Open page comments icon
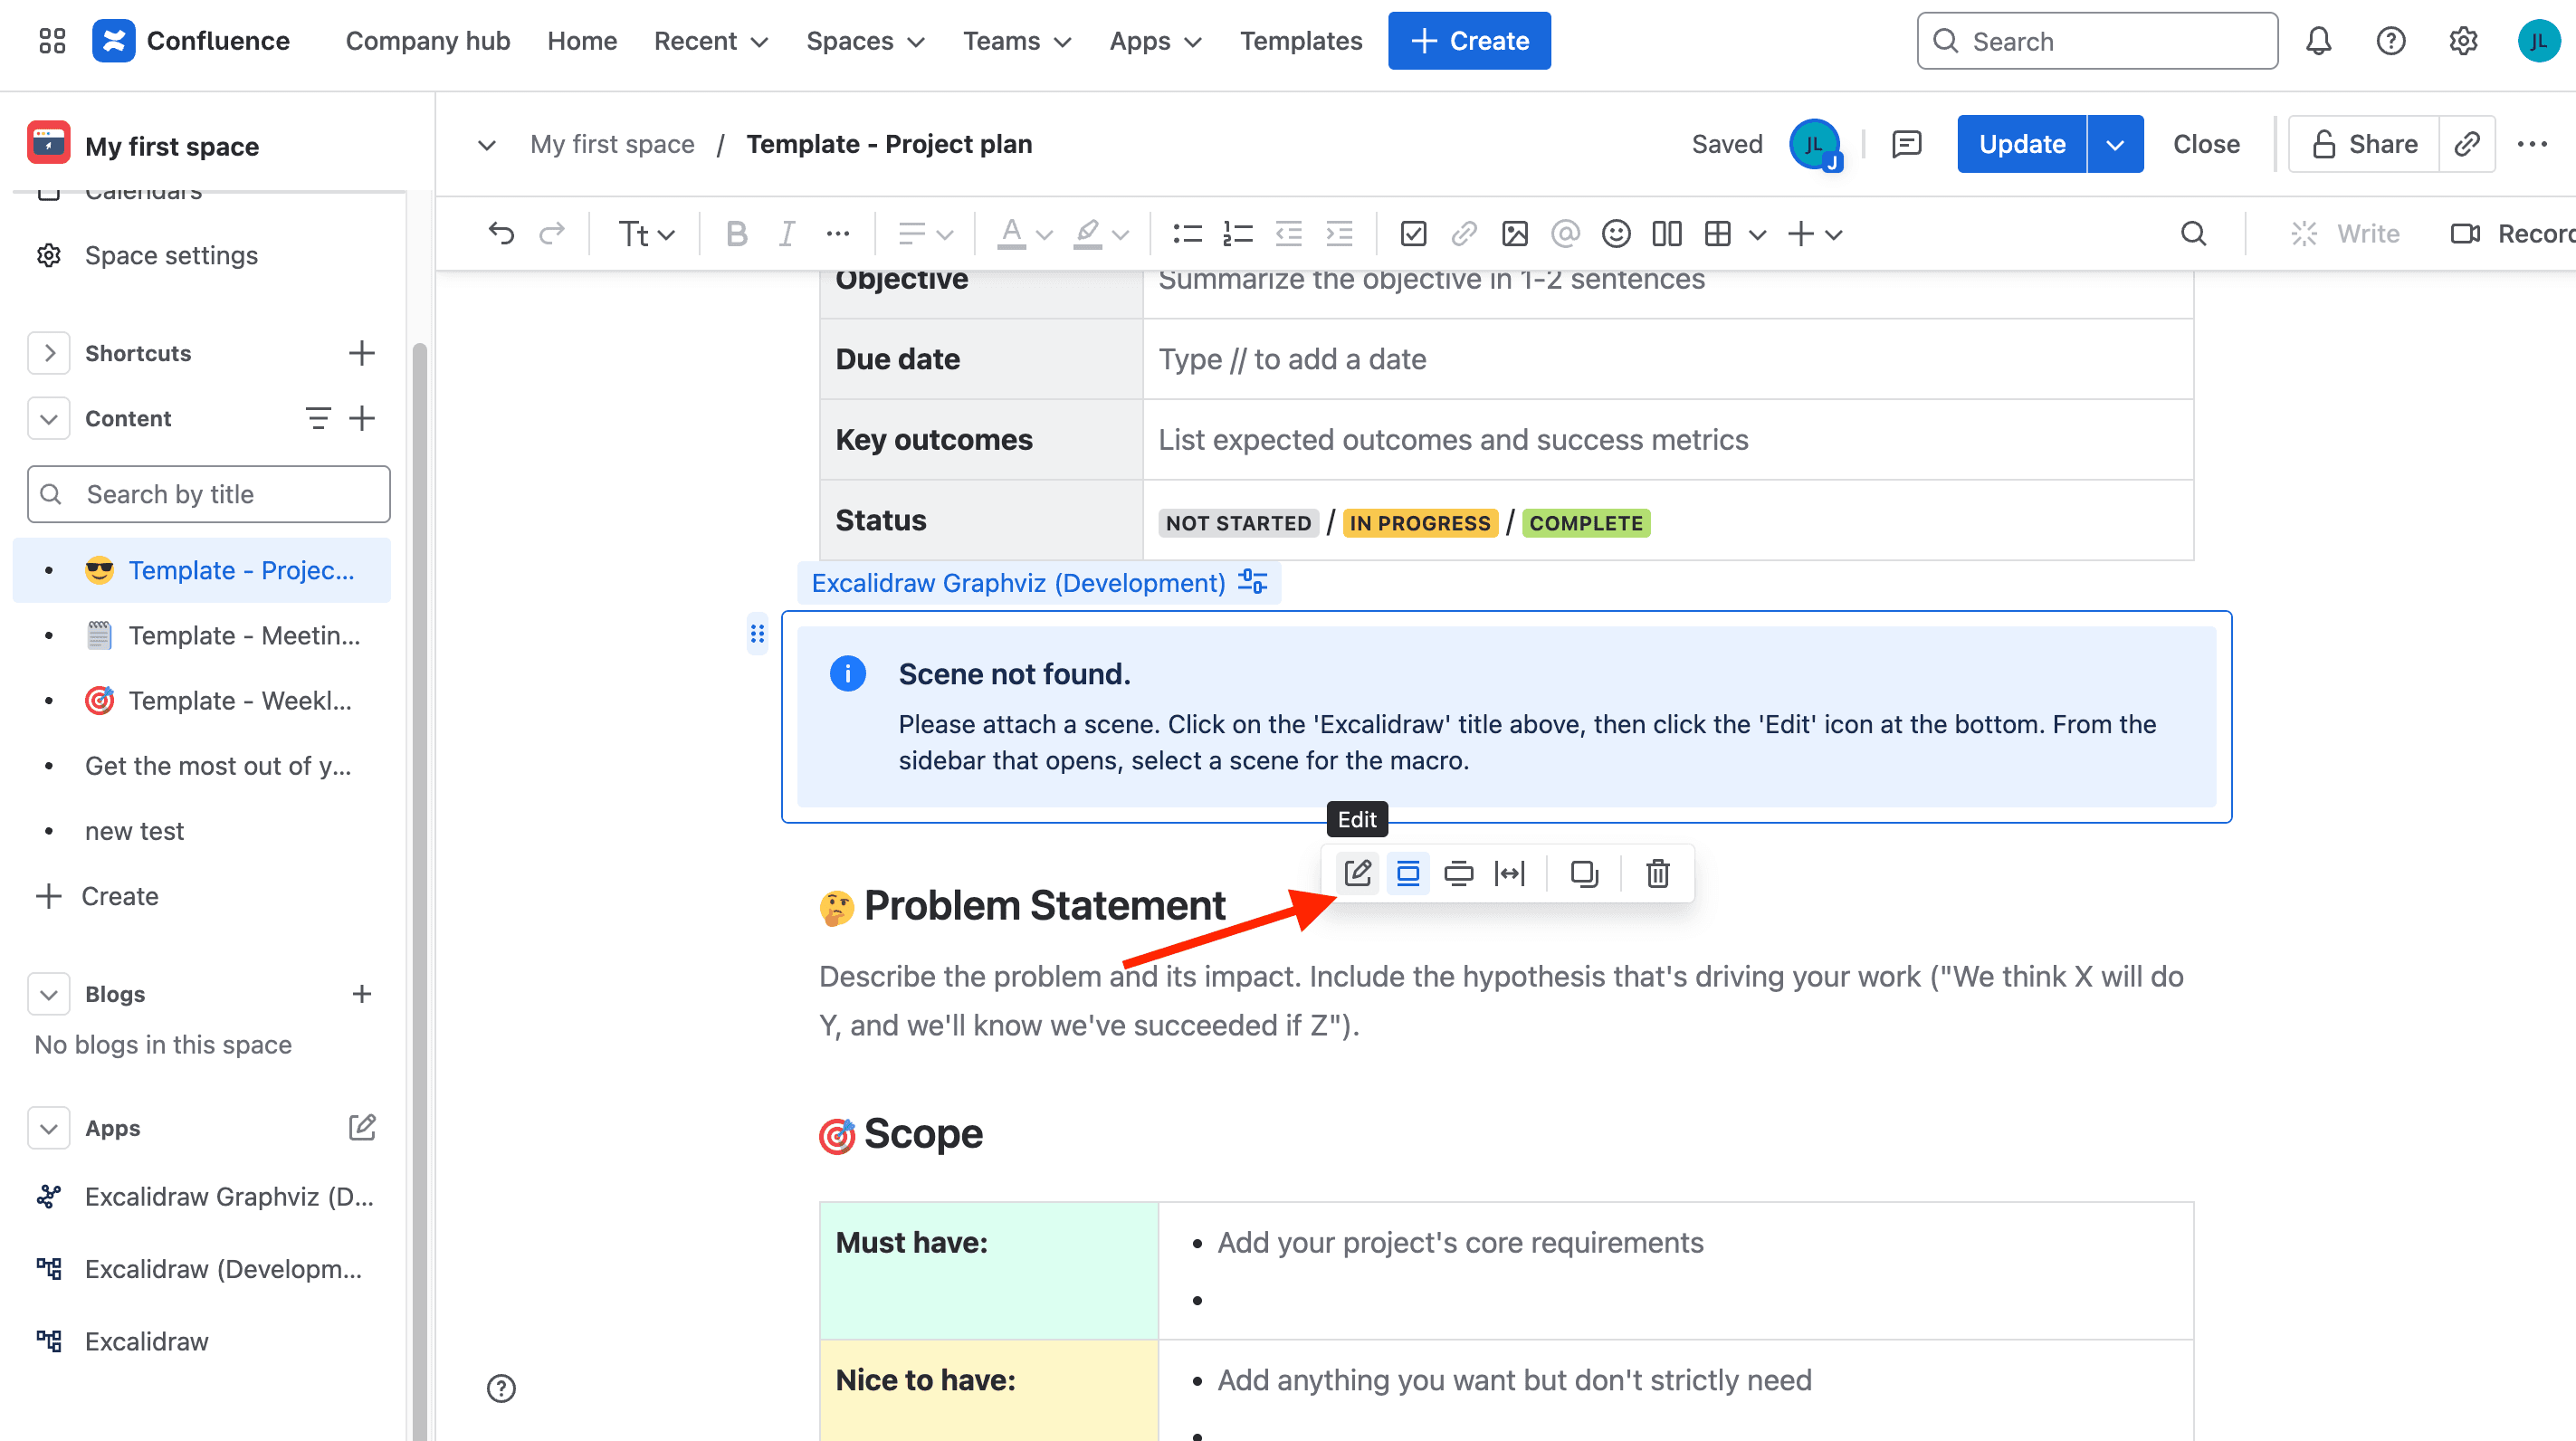The width and height of the screenshot is (2576, 1441). tap(1907, 144)
